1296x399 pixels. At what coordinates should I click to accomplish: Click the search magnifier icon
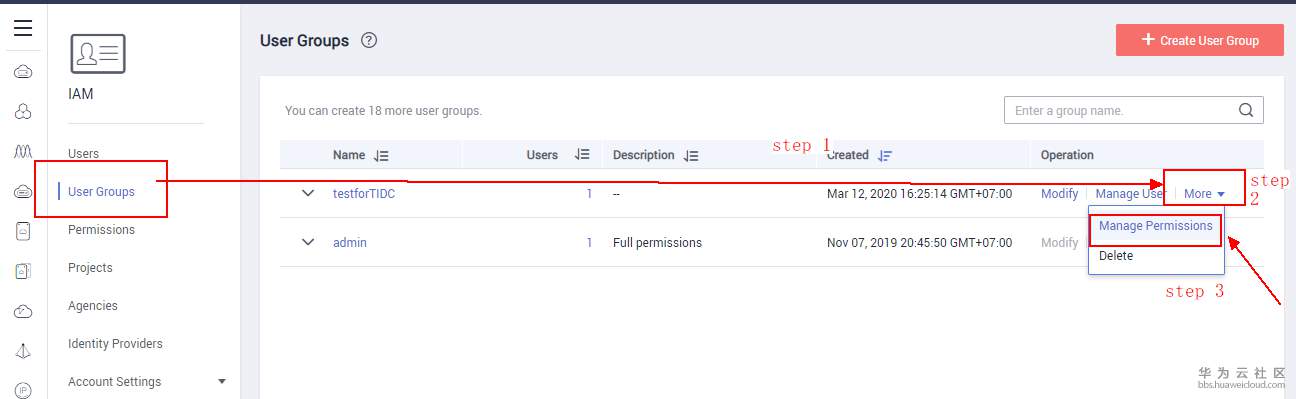[x=1246, y=110]
